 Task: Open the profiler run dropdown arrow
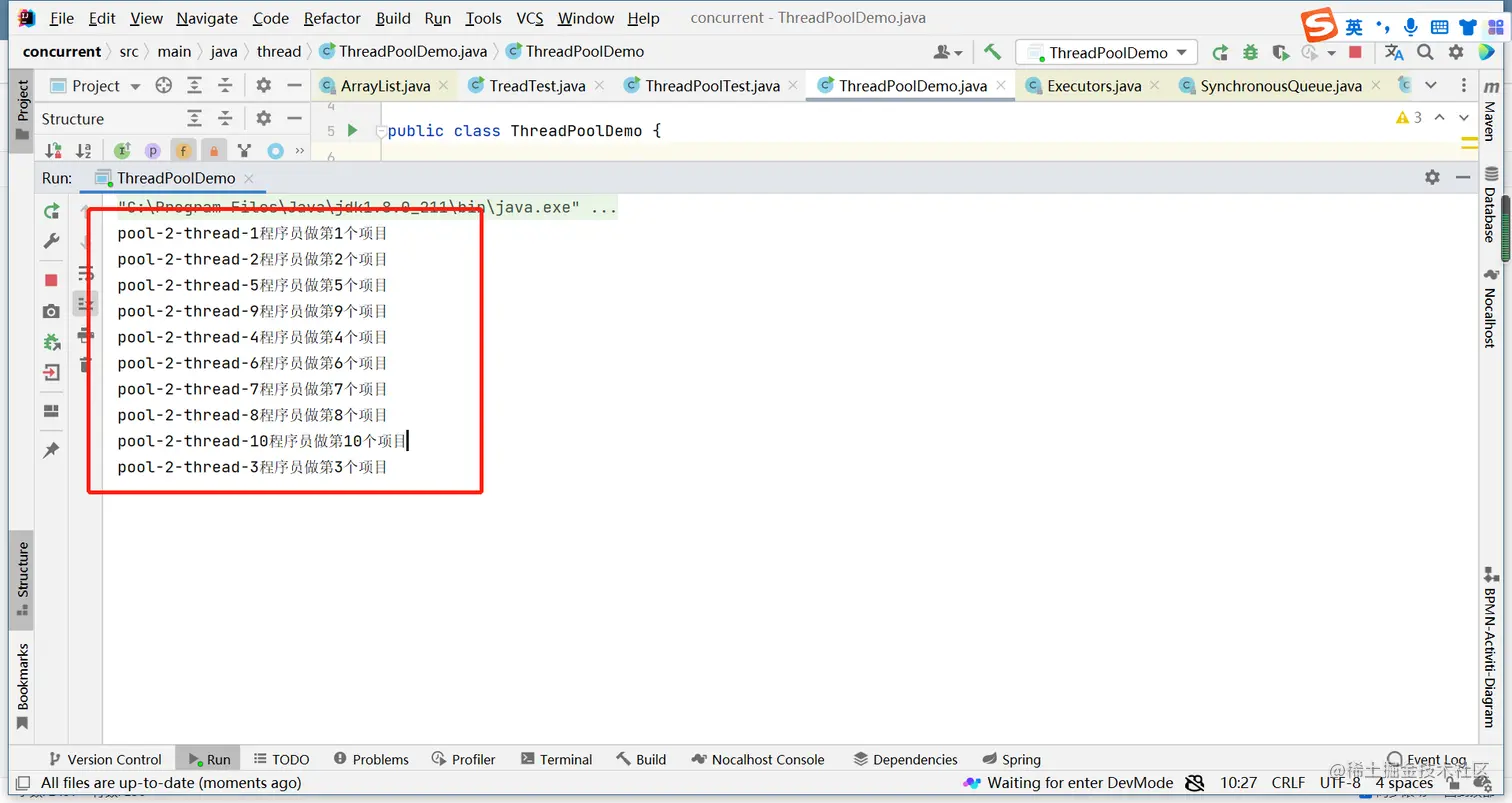[x=1332, y=52]
